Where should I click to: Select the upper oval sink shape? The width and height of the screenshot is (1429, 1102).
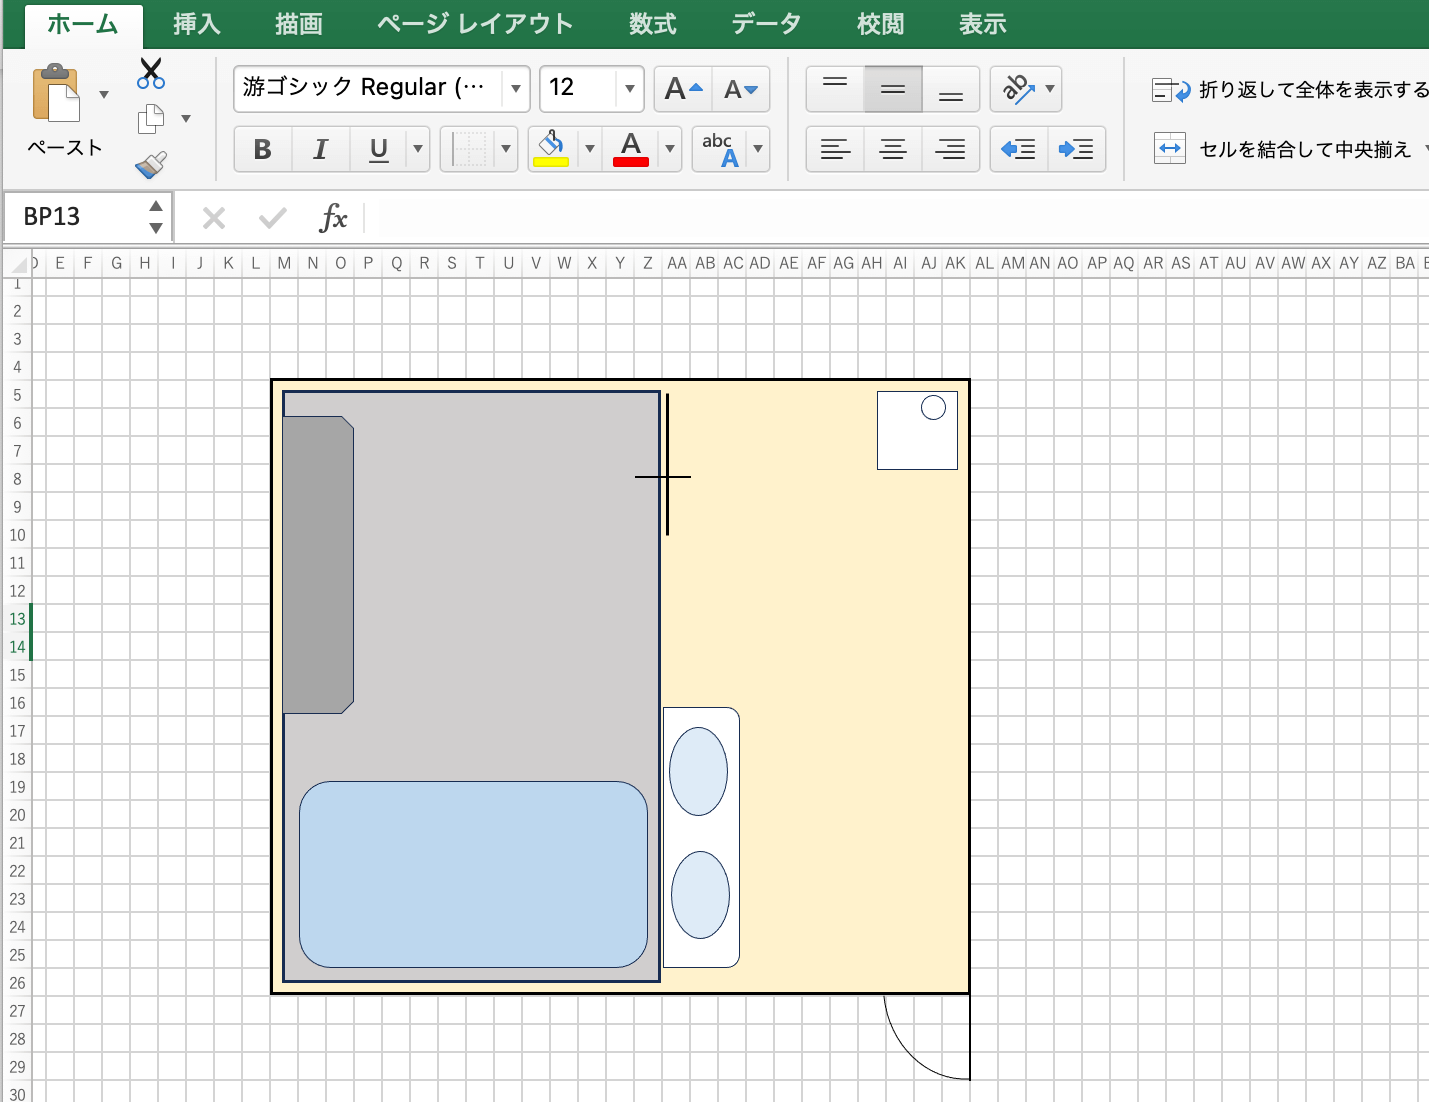coord(698,771)
